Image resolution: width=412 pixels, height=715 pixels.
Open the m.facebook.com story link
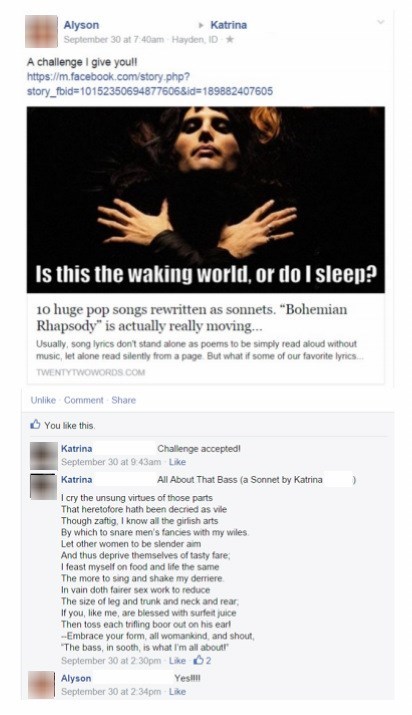[150, 84]
